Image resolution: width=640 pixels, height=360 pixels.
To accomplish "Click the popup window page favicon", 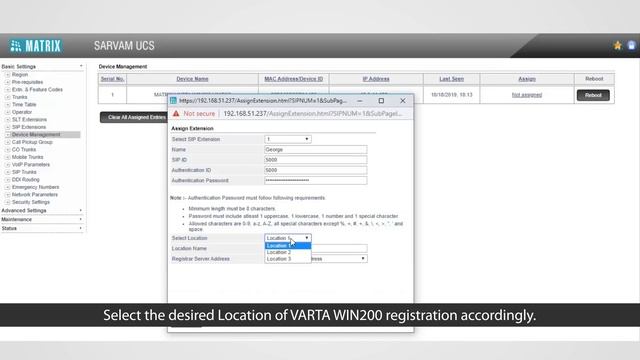I will point(173,100).
